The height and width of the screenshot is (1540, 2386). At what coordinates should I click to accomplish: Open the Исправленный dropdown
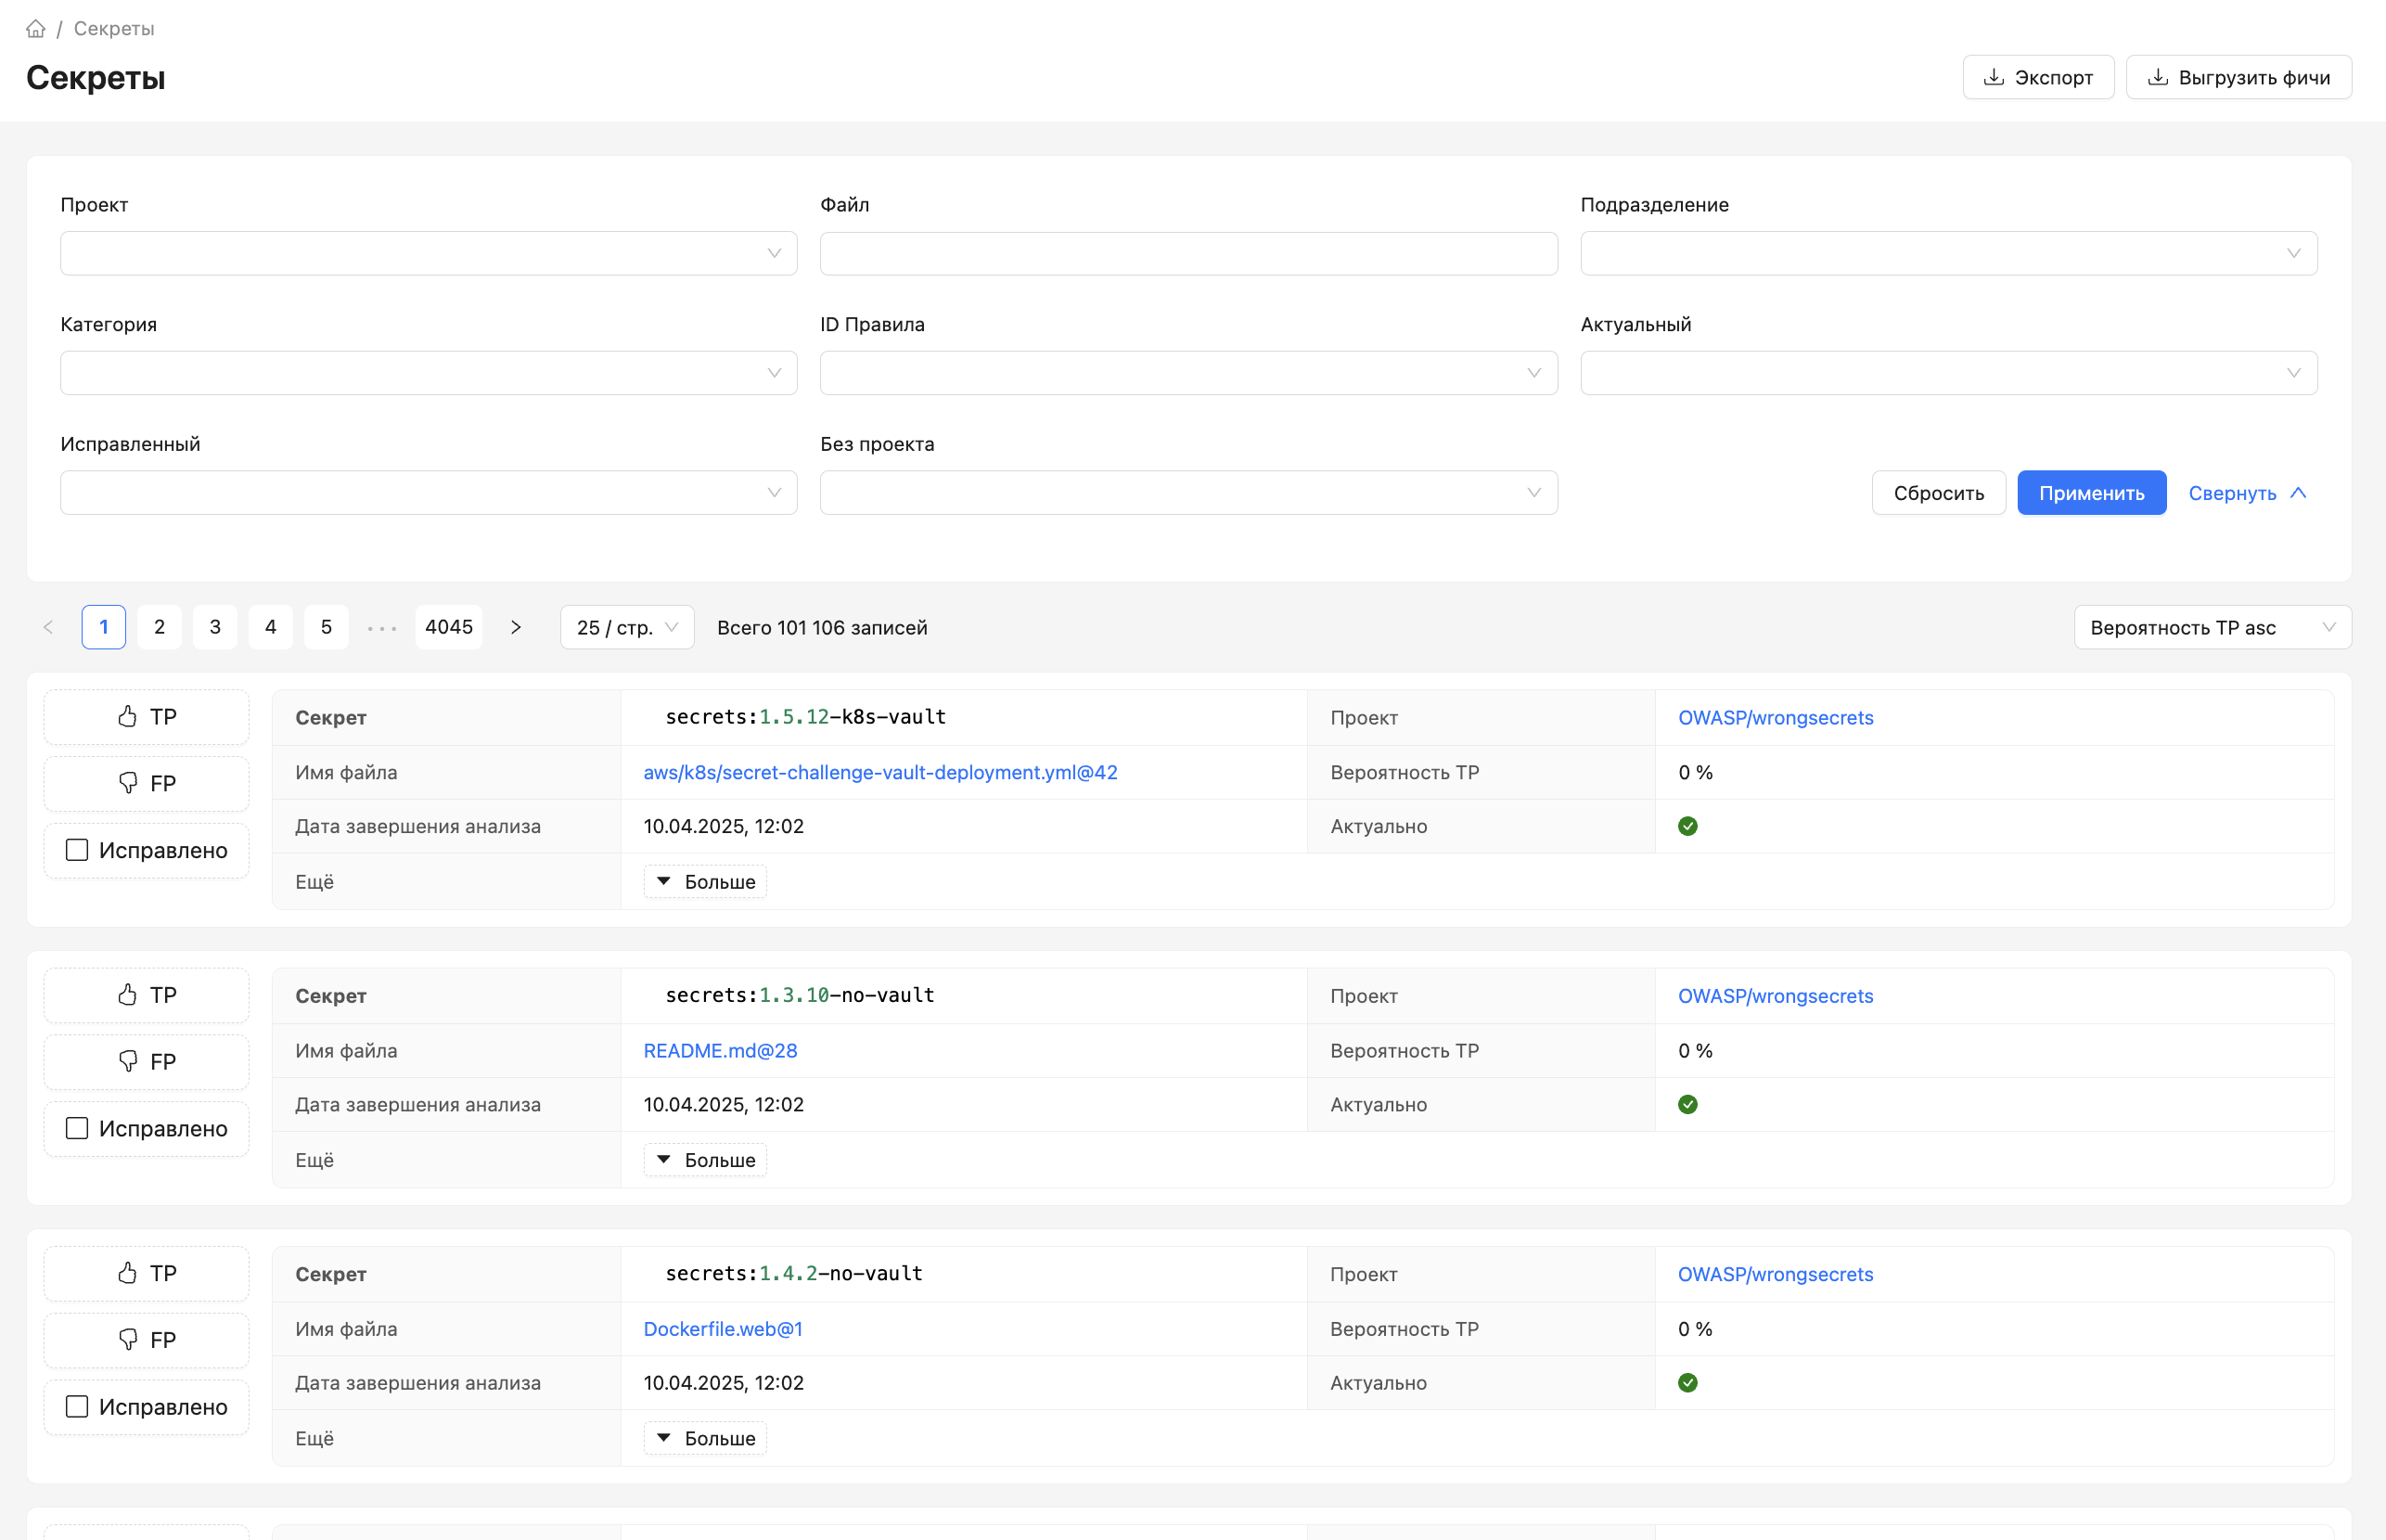coord(428,493)
